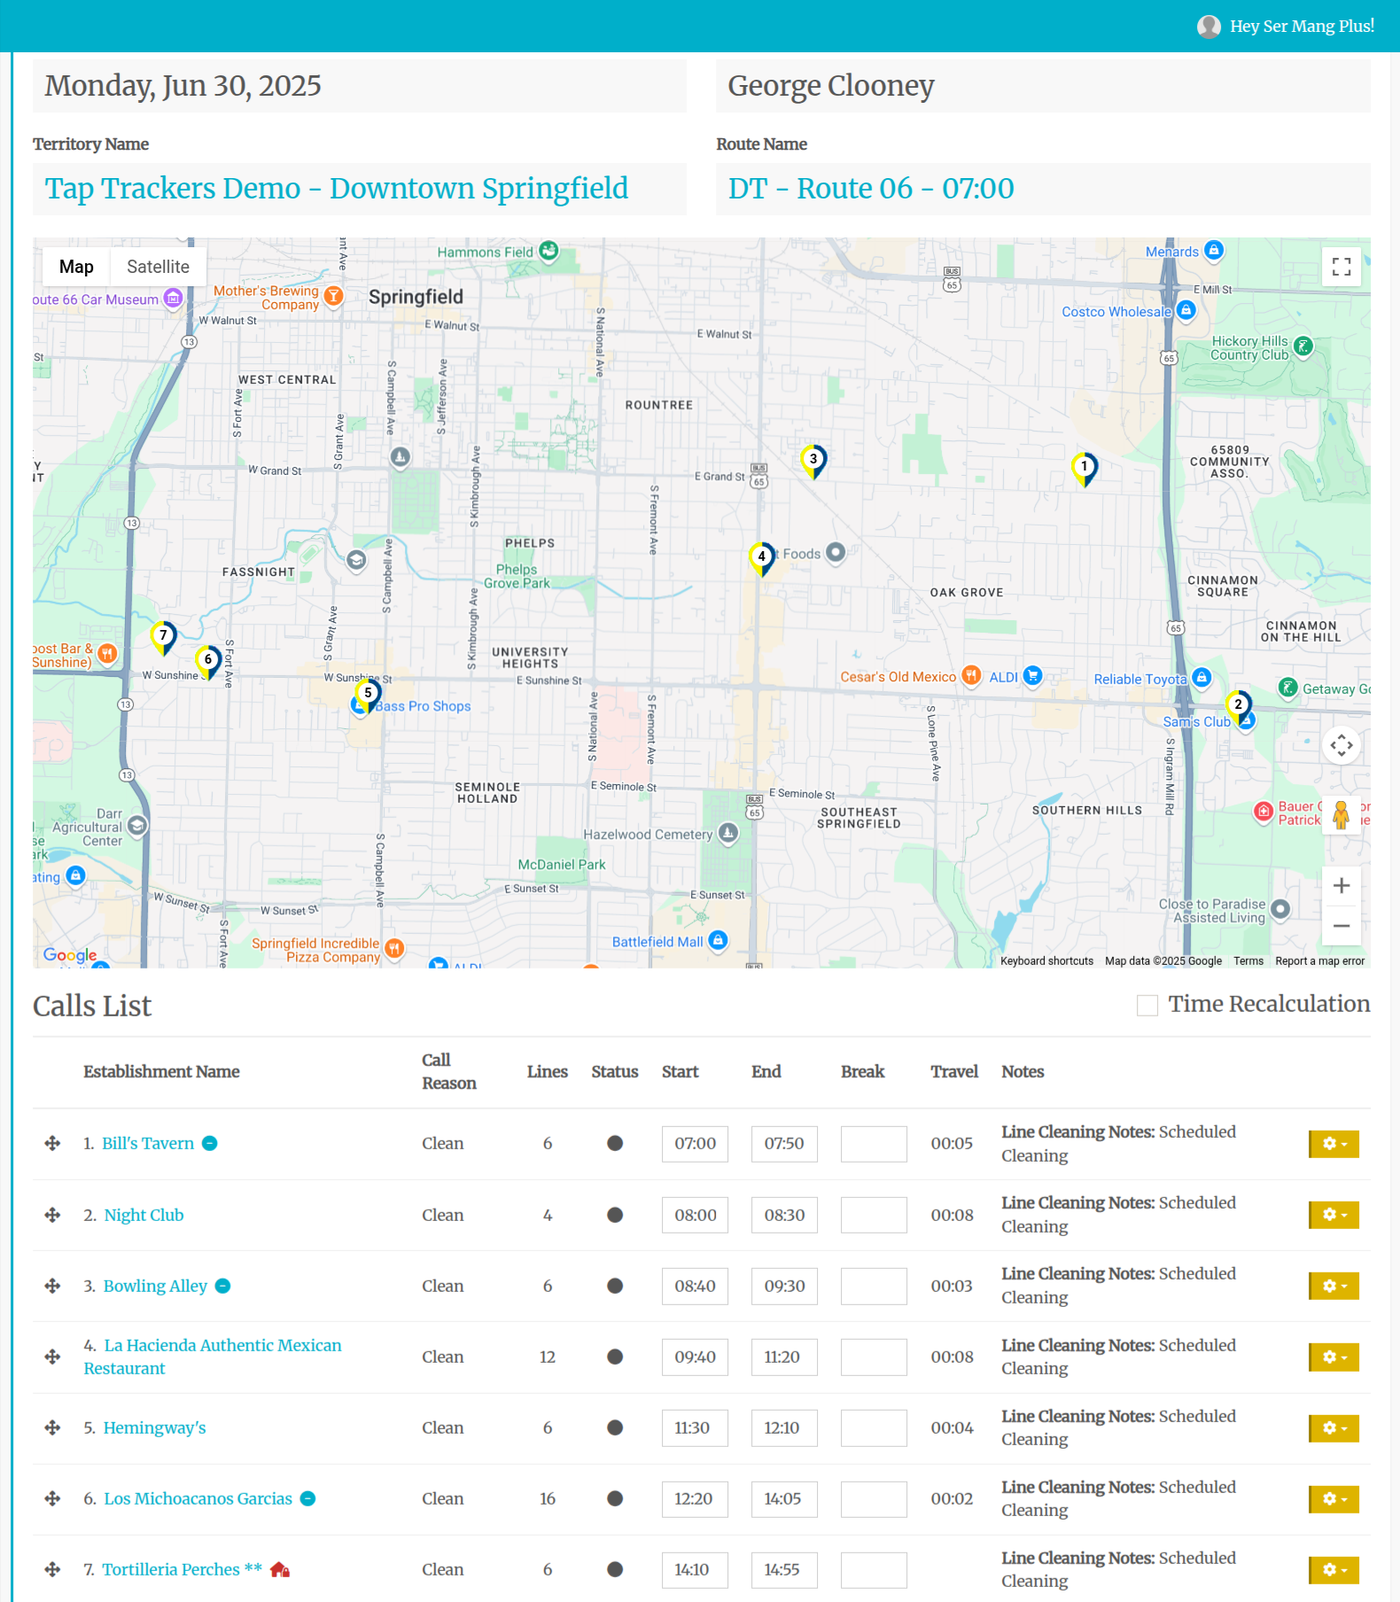Edit the 07:00 start time for Bill's Tavern

pos(695,1144)
